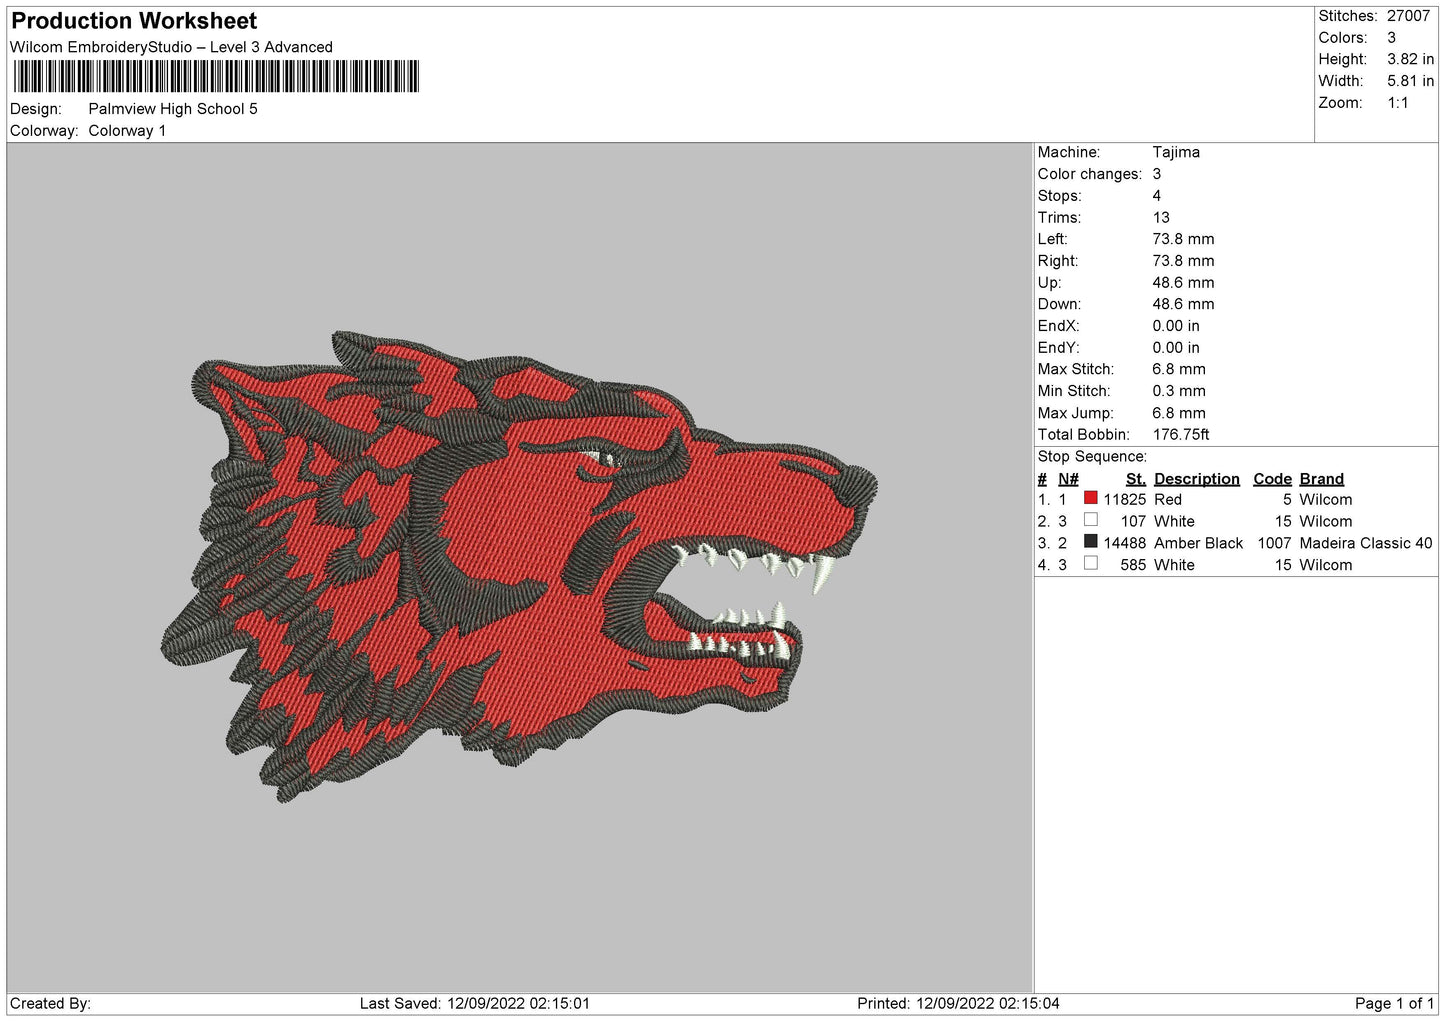Click the white swatch in stop 2 row
The width and height of the screenshot is (1445, 1021).
tap(1090, 520)
